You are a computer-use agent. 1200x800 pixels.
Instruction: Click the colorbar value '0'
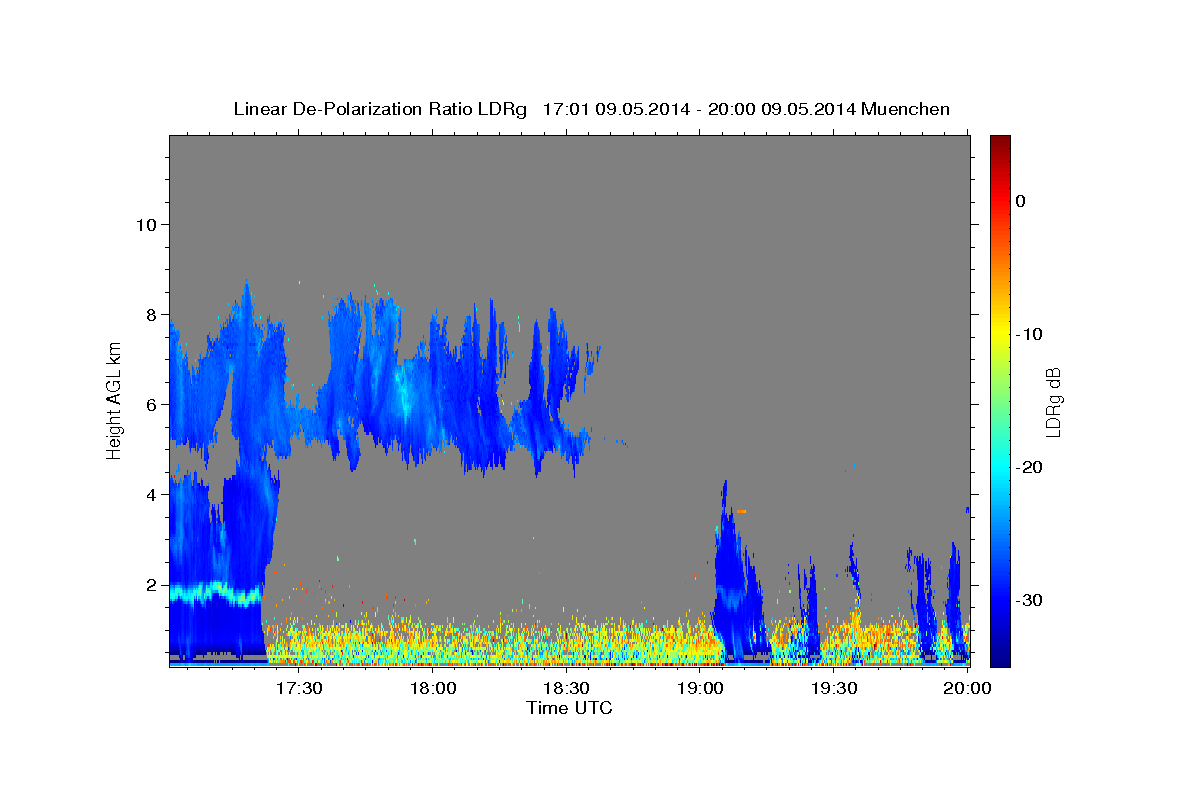pyautogui.click(x=1021, y=201)
